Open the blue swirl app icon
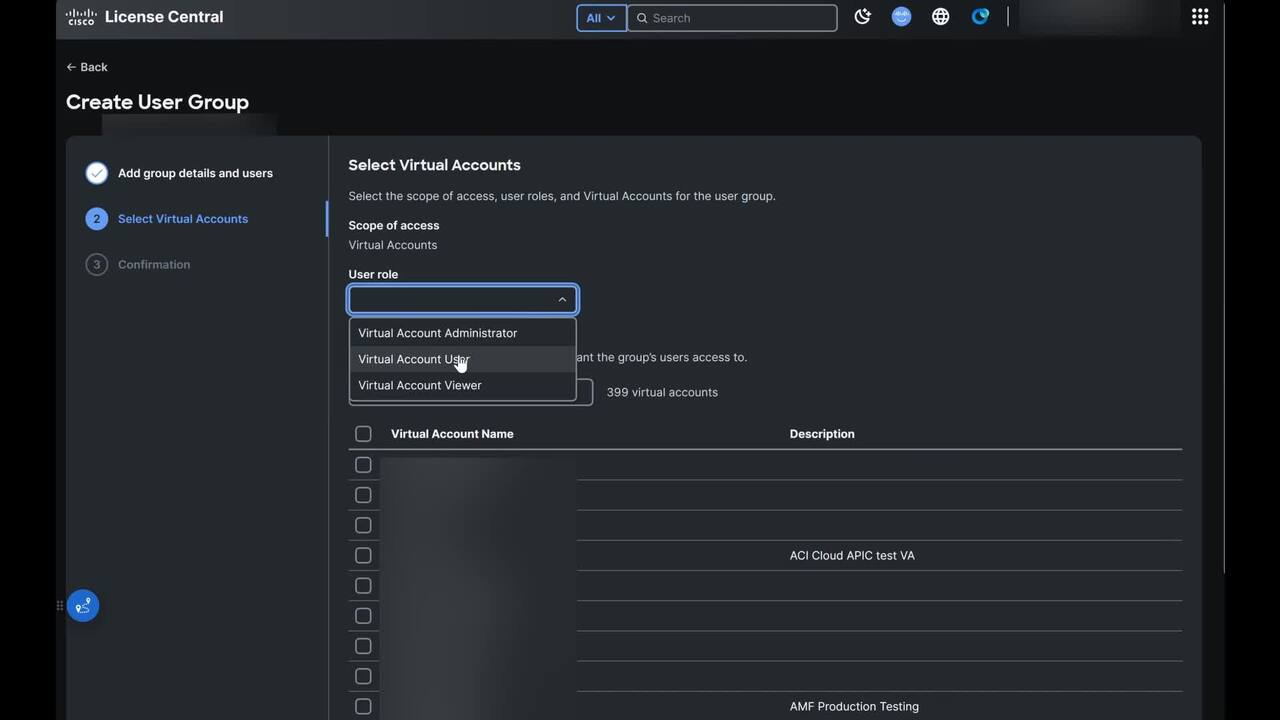 tap(980, 17)
